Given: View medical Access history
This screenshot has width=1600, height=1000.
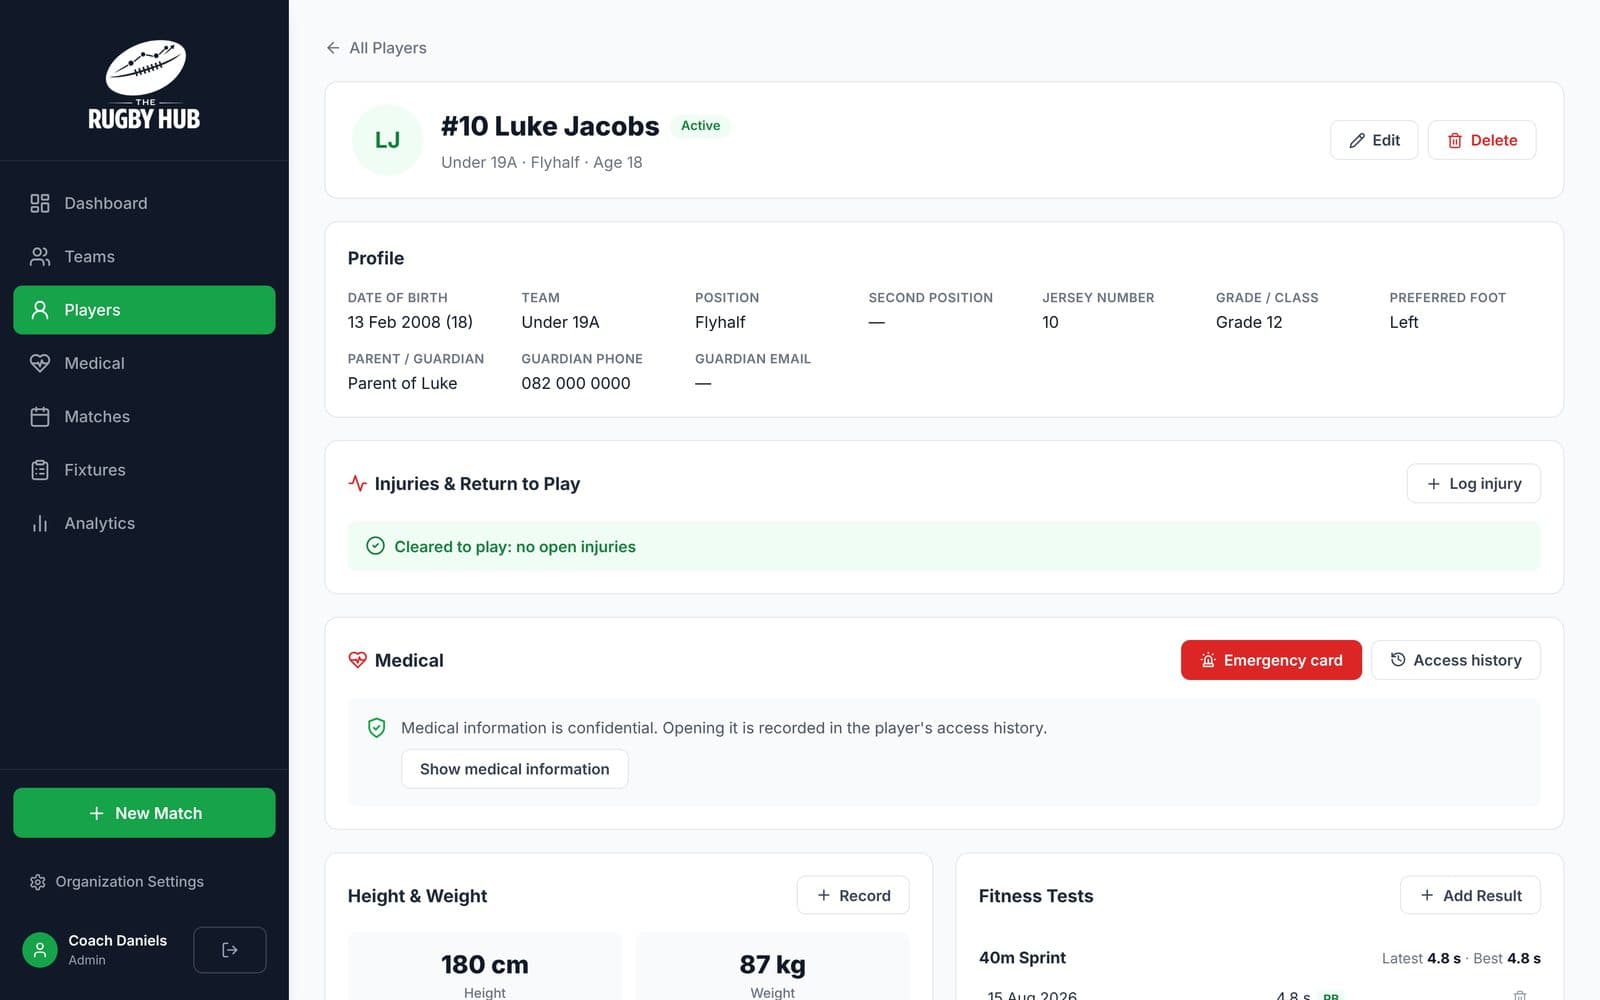Looking at the screenshot, I should [x=1456, y=660].
